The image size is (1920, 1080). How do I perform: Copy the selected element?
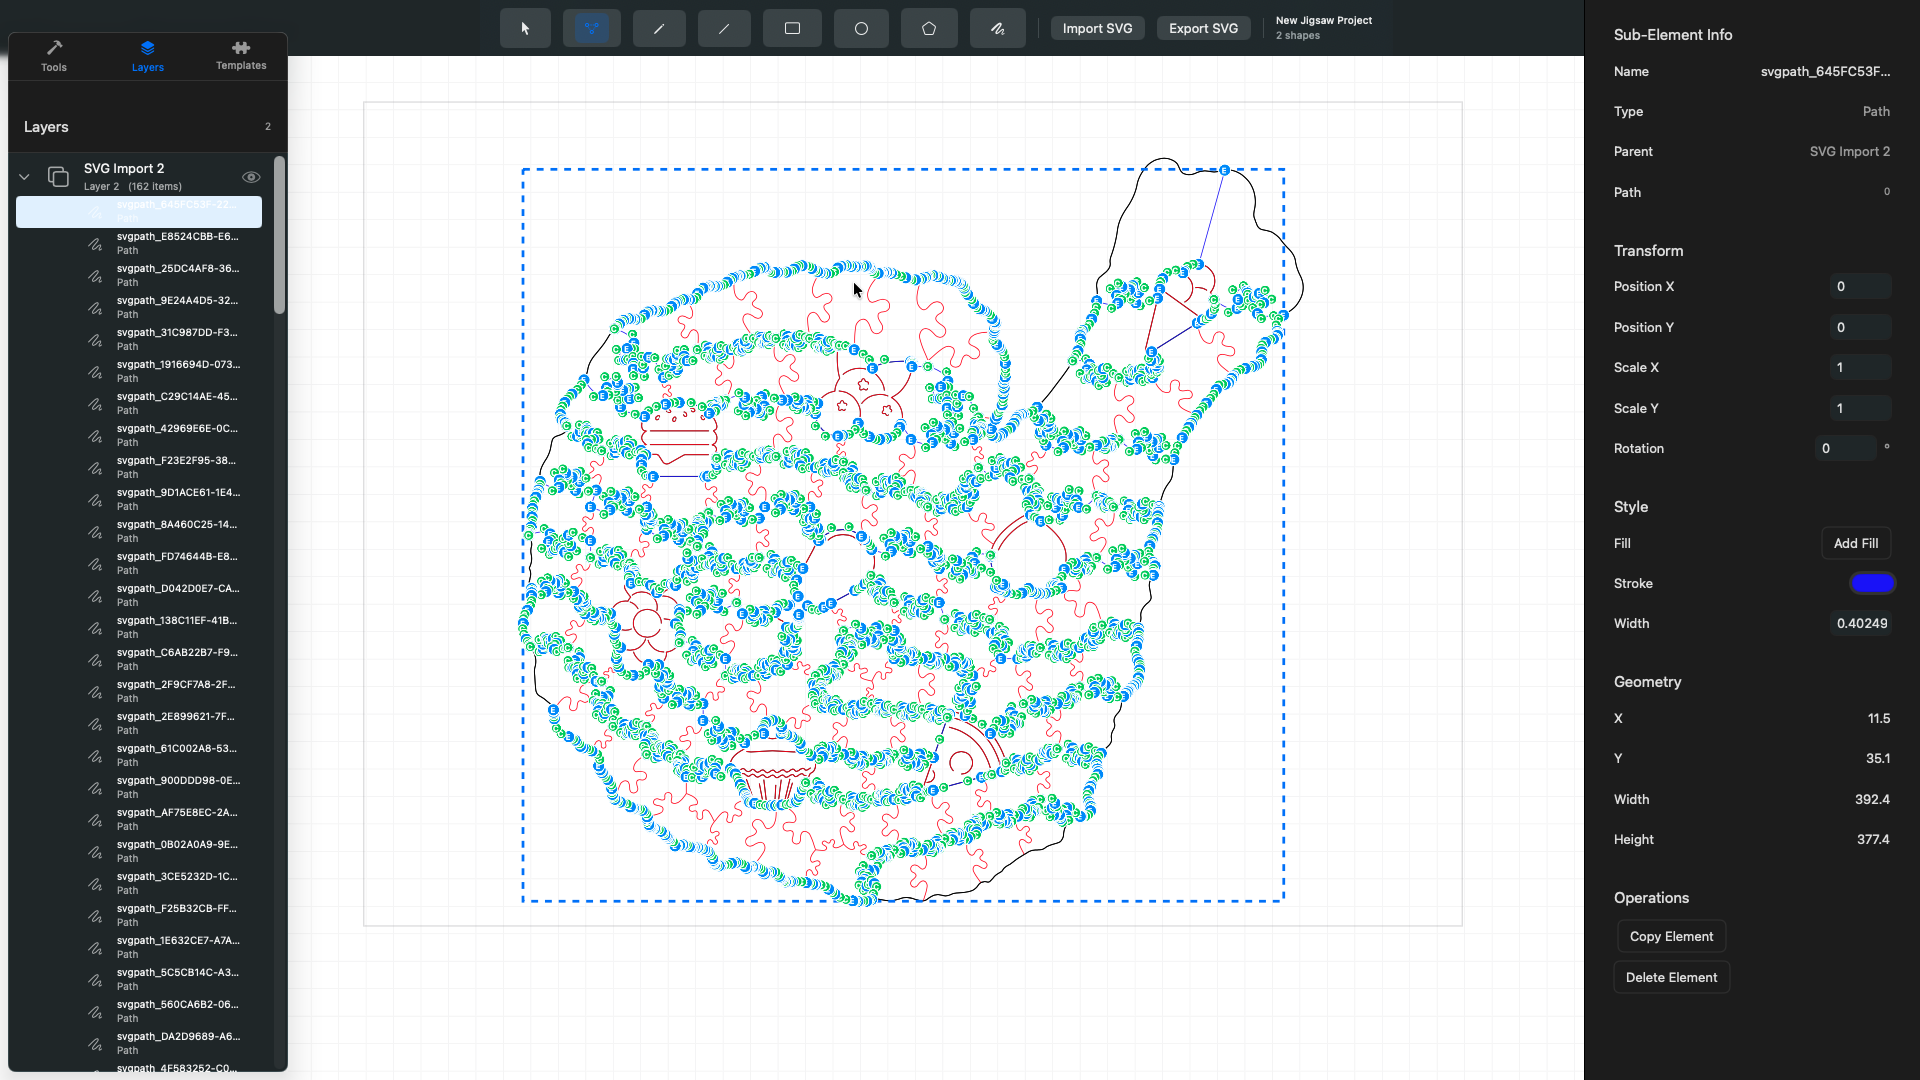[x=1671, y=936]
